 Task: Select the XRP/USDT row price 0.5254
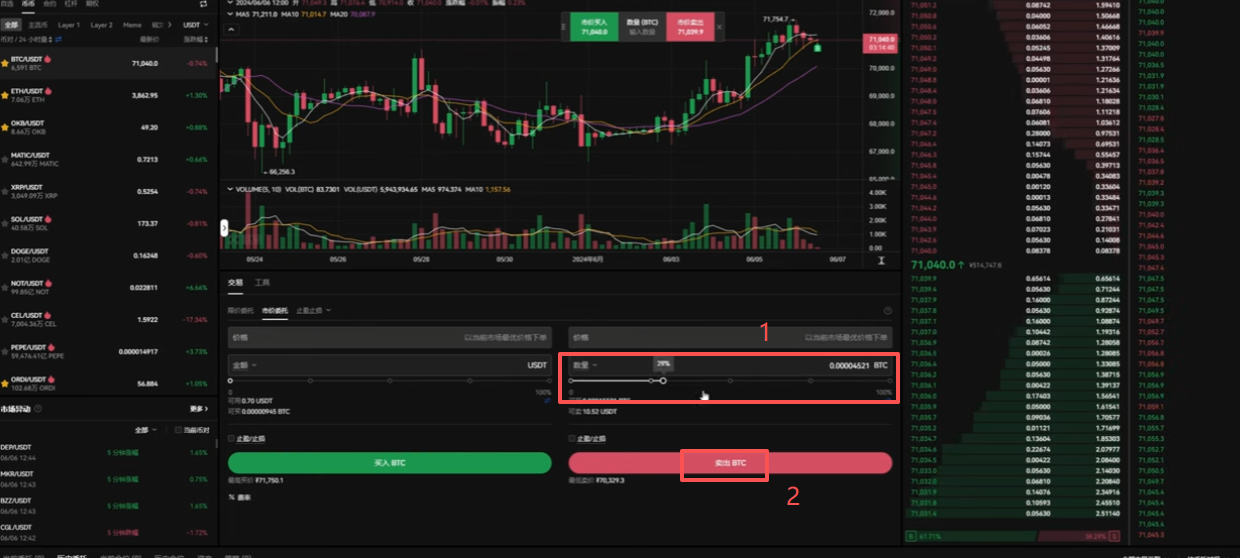(x=146, y=191)
